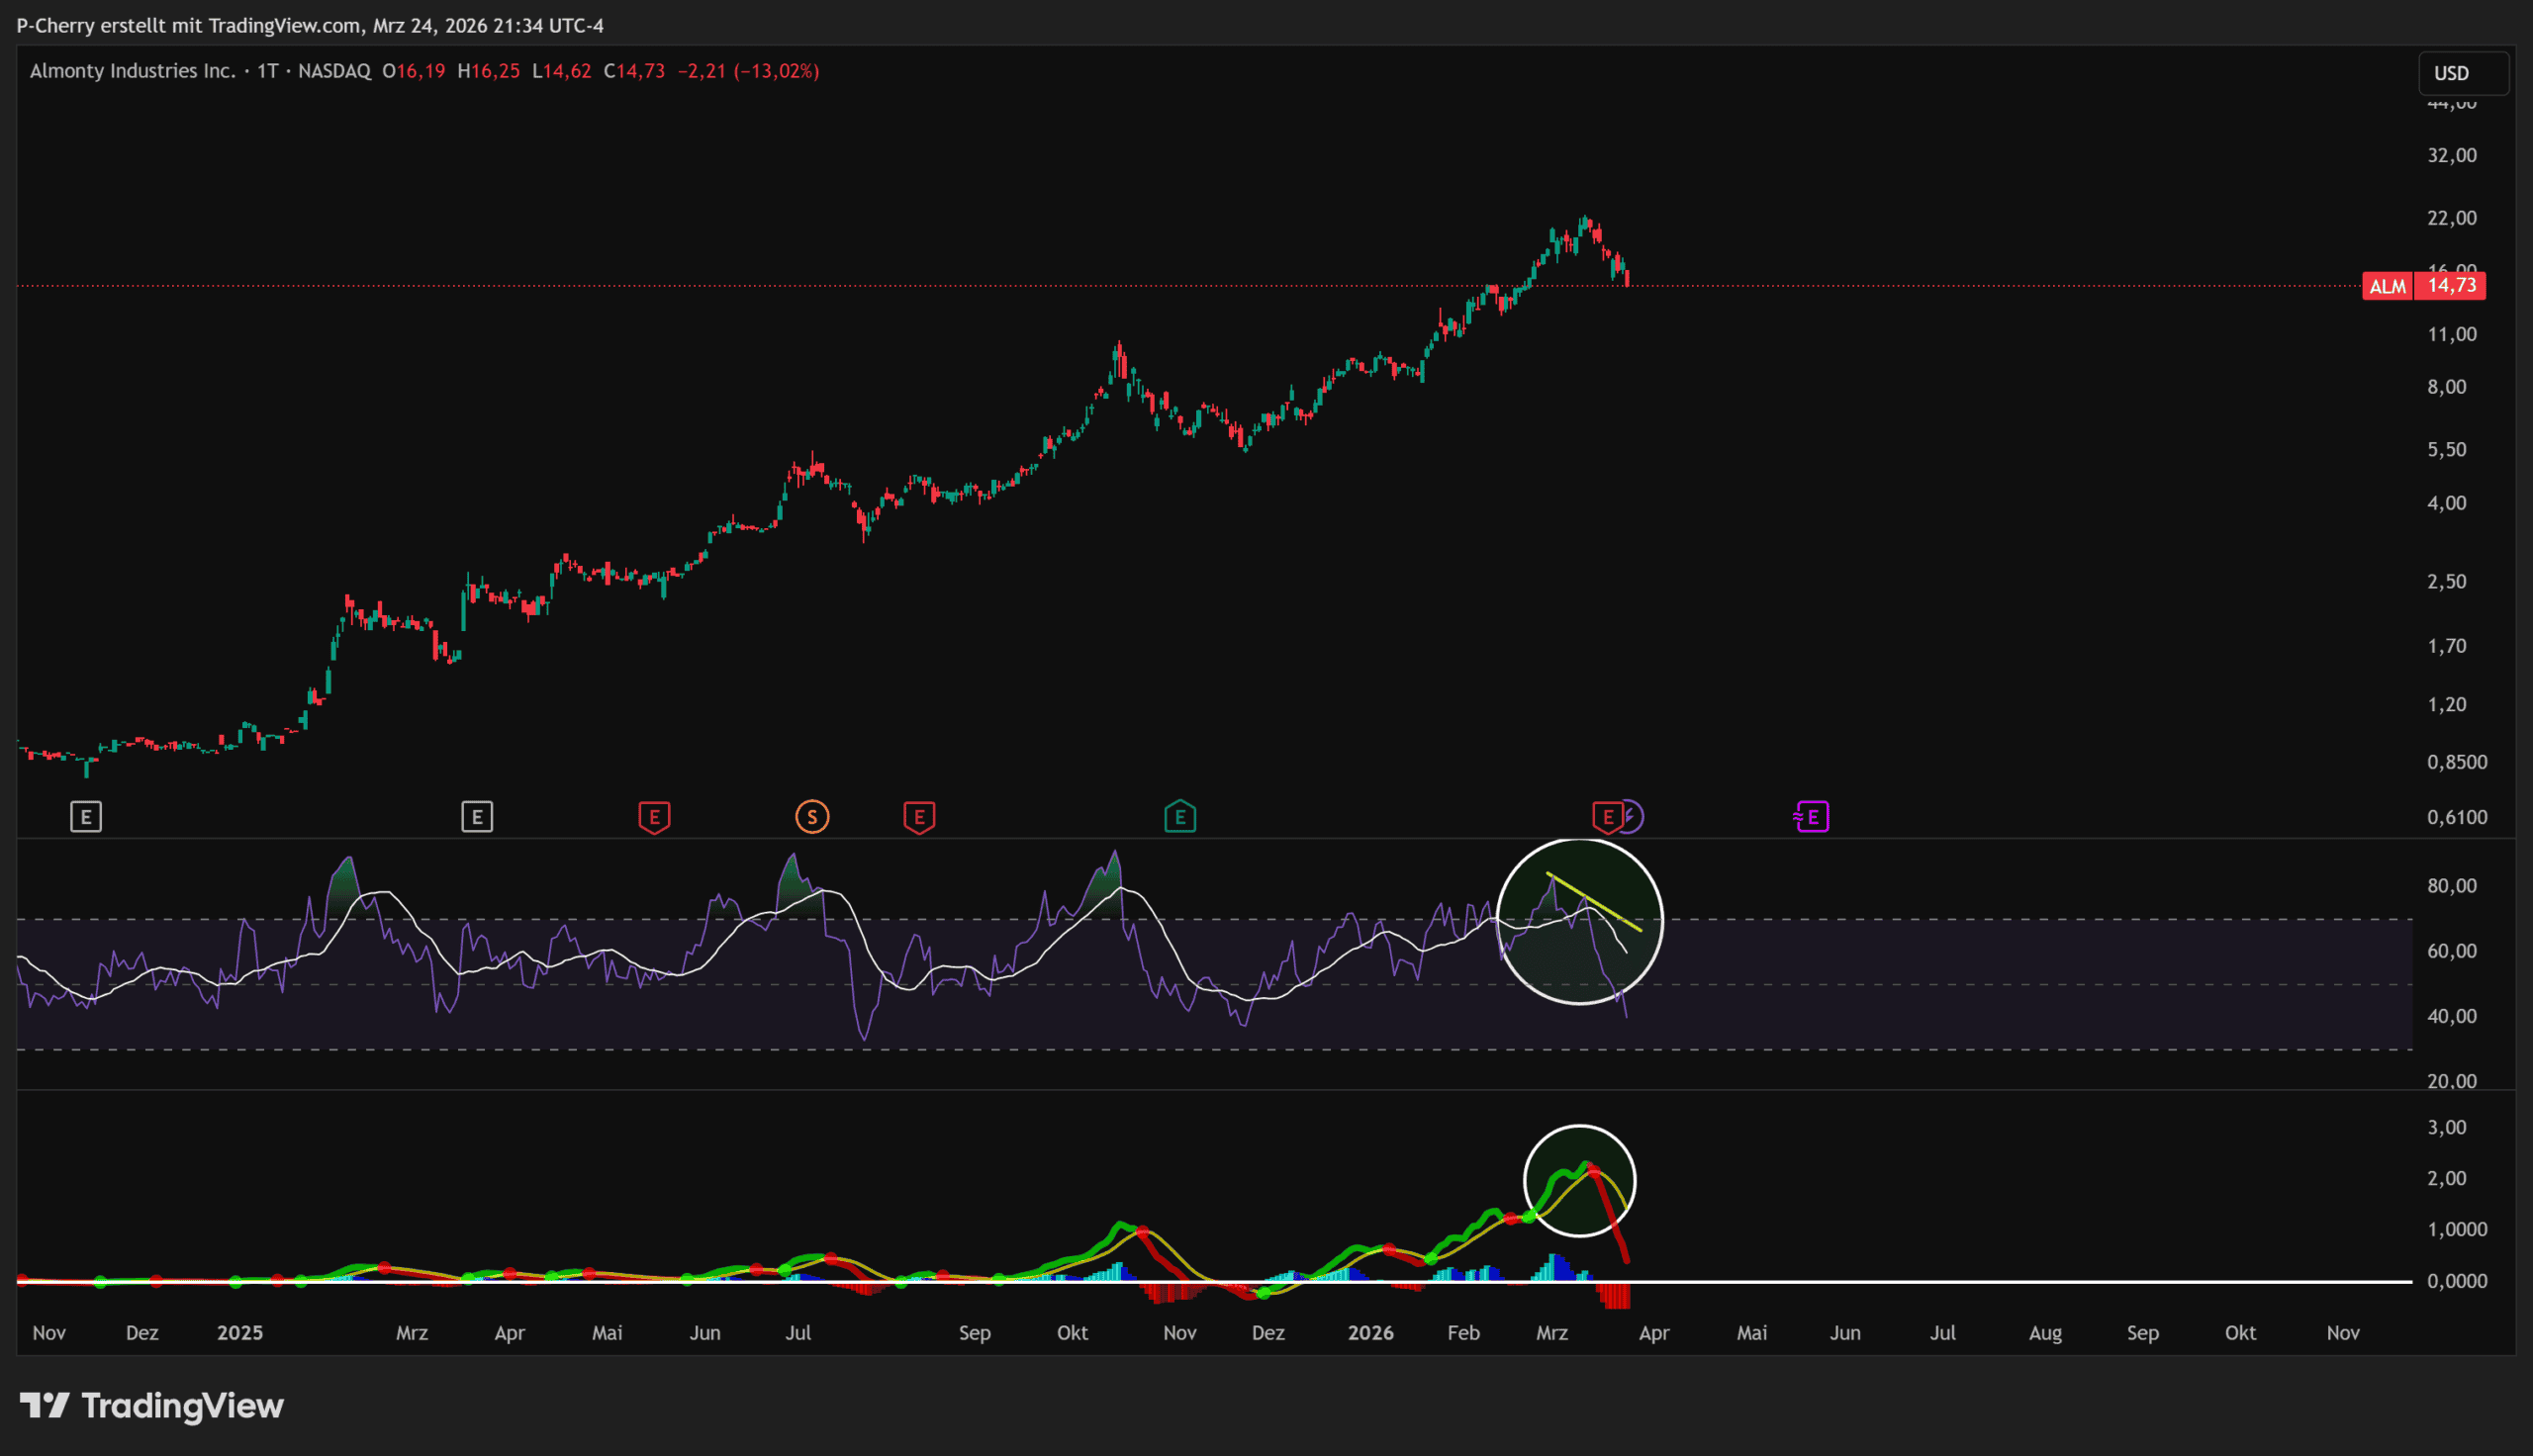Viewport: 2533px width, 1456px height.
Task: Click the orange split 'S' marker
Action: 812,817
